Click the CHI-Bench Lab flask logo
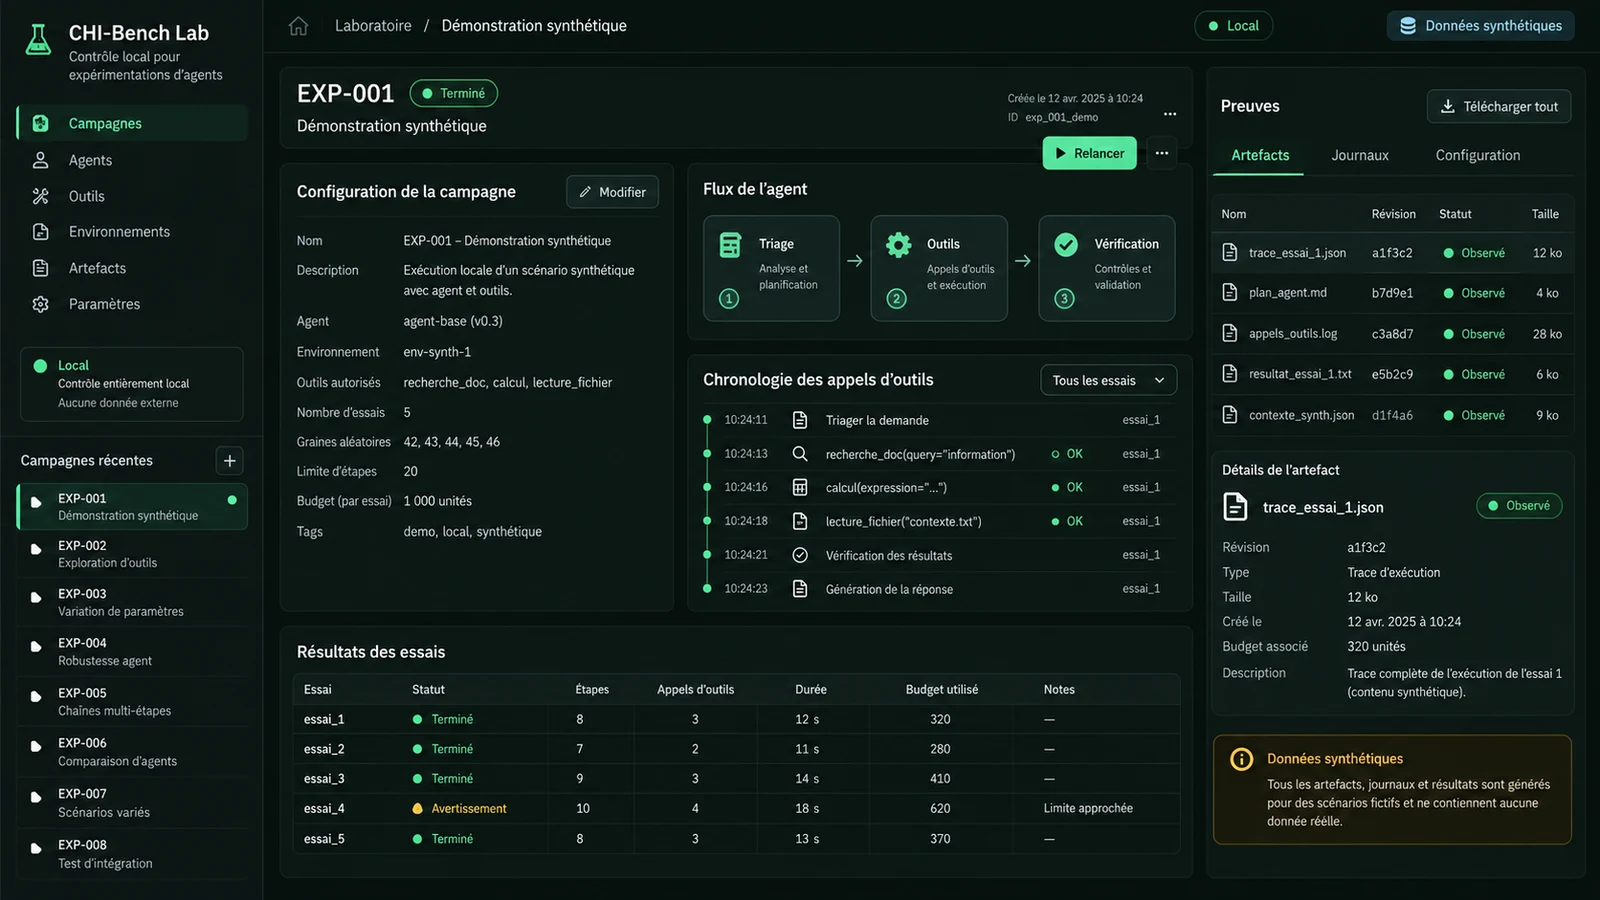The image size is (1600, 900). (x=38, y=40)
